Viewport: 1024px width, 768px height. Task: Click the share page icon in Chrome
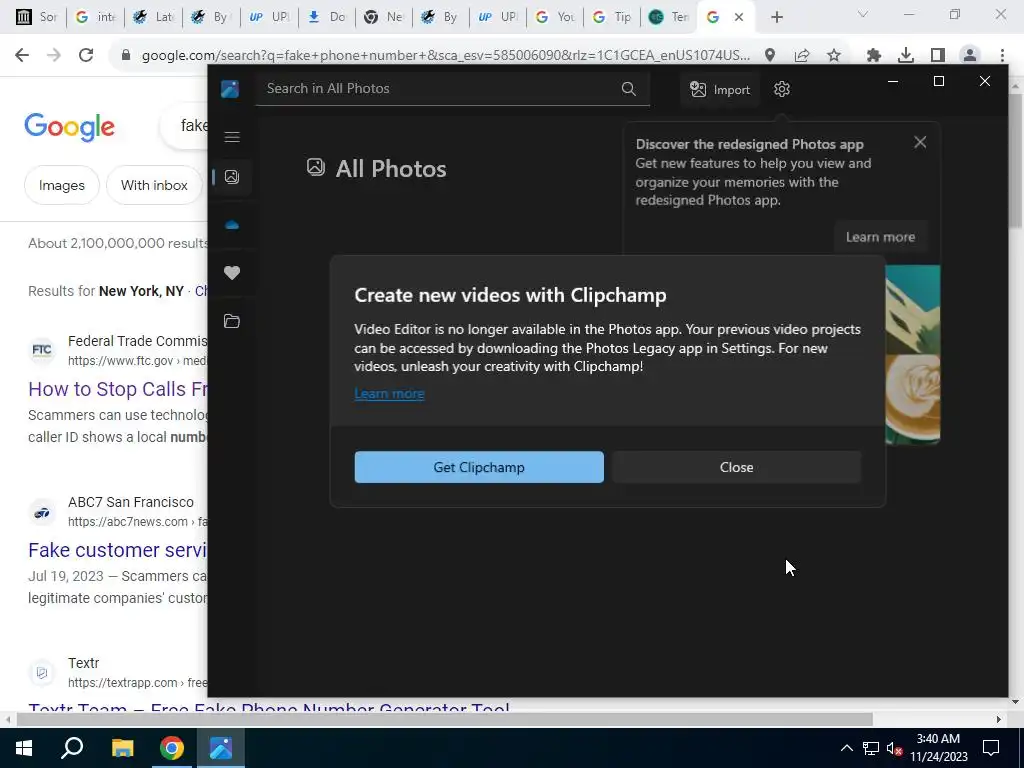pos(802,56)
